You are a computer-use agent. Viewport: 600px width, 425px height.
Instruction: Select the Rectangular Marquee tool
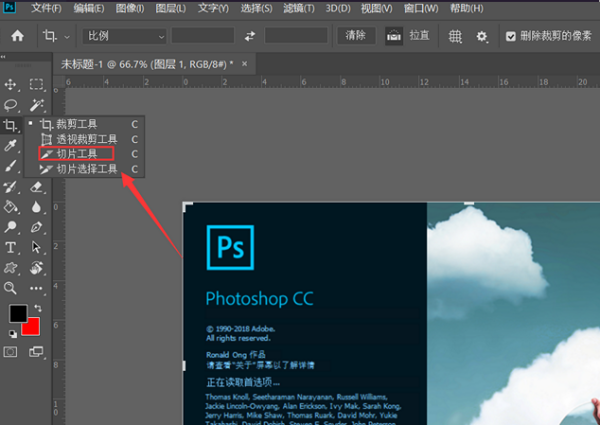click(x=36, y=84)
